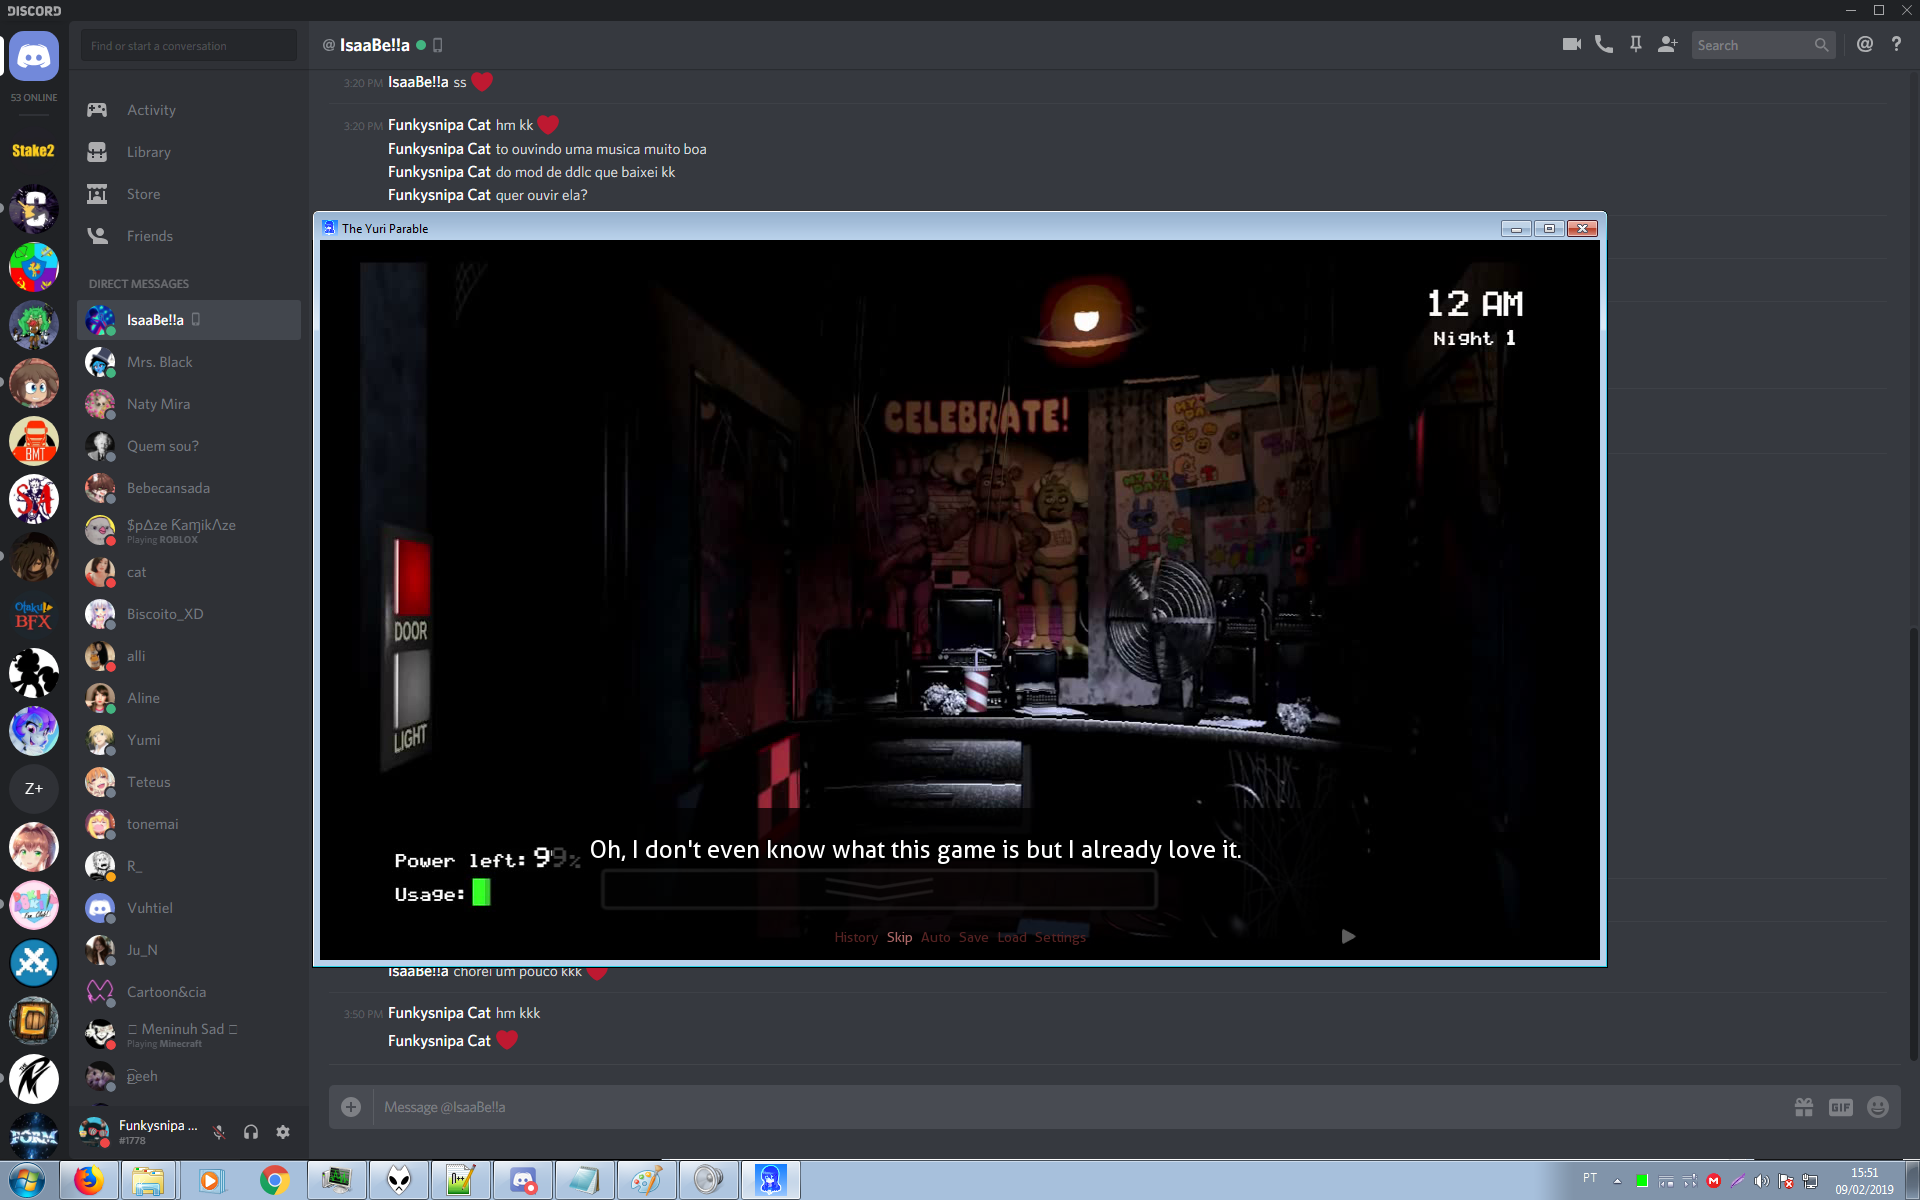
Task: Open File Explorer from the taskbar
Action: (148, 1180)
